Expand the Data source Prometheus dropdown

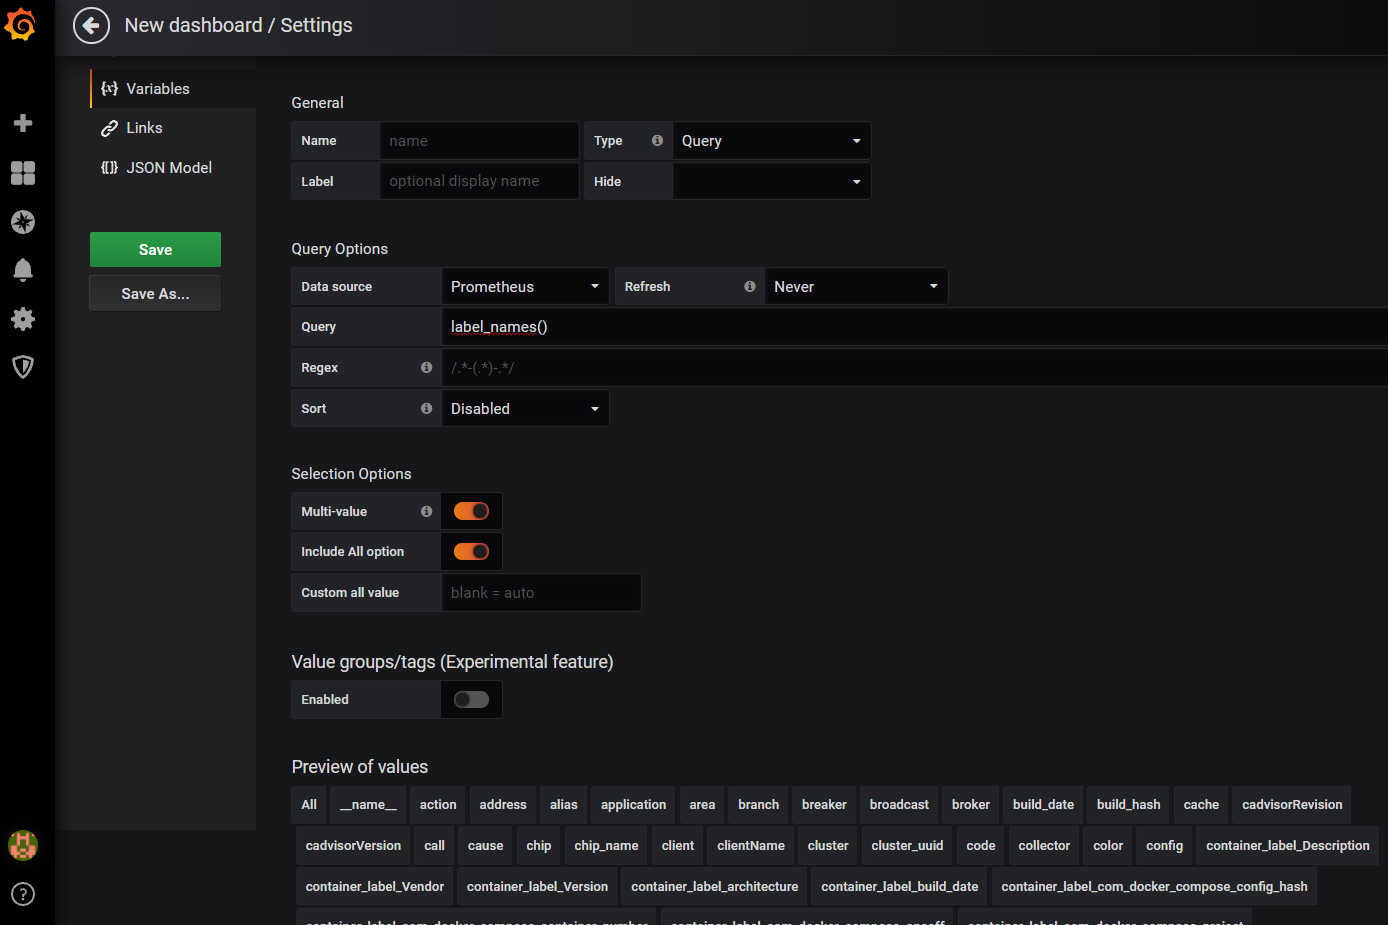pyautogui.click(x=524, y=287)
